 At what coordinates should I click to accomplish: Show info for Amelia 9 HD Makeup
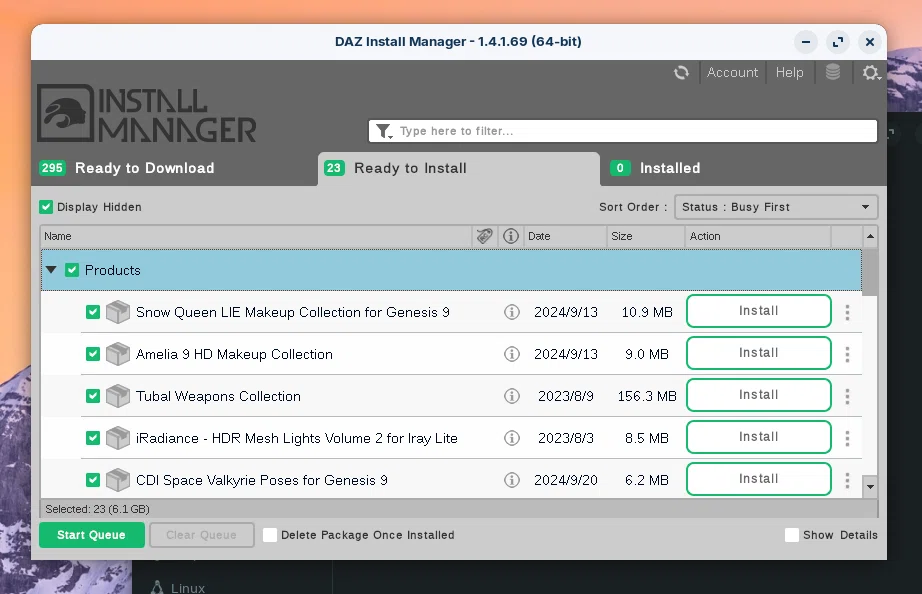(512, 354)
